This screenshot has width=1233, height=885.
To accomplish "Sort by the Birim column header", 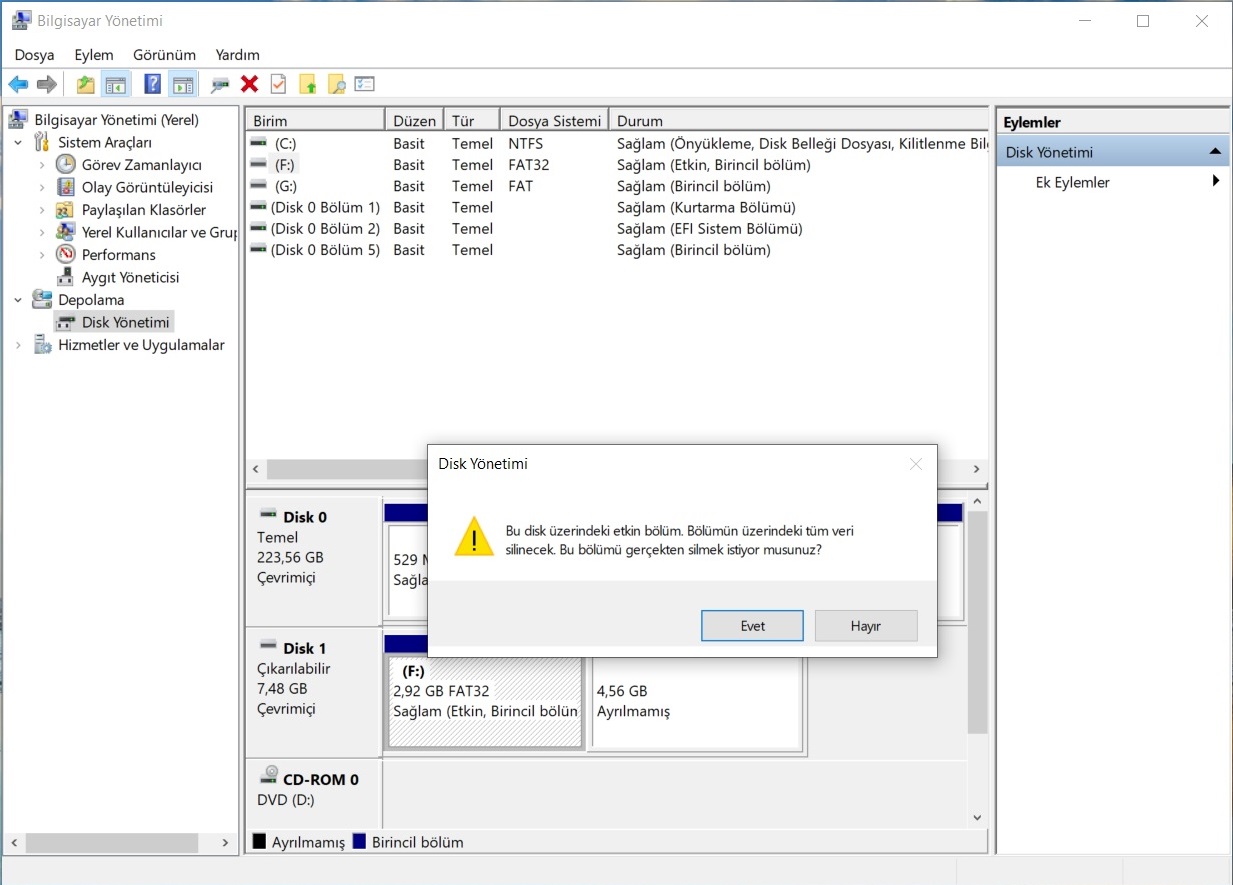I will pyautogui.click(x=315, y=121).
